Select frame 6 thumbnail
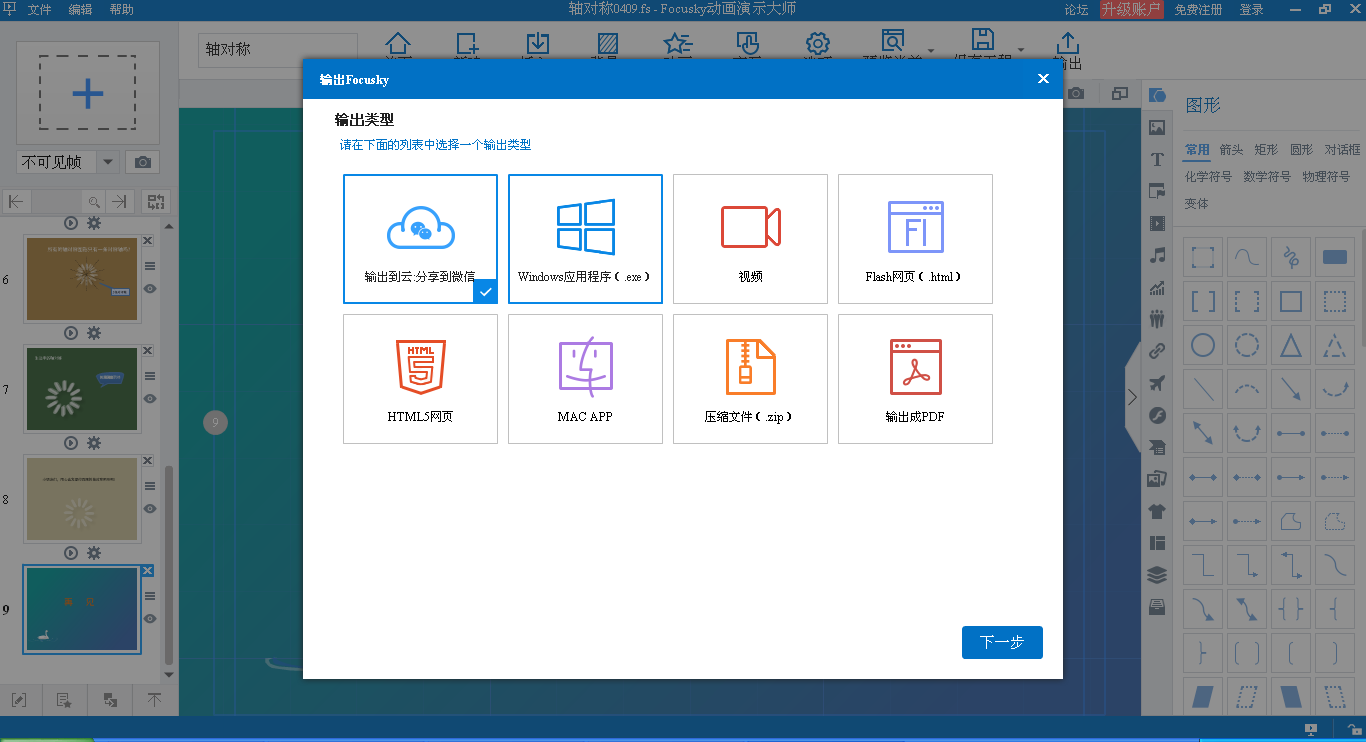 (x=82, y=278)
